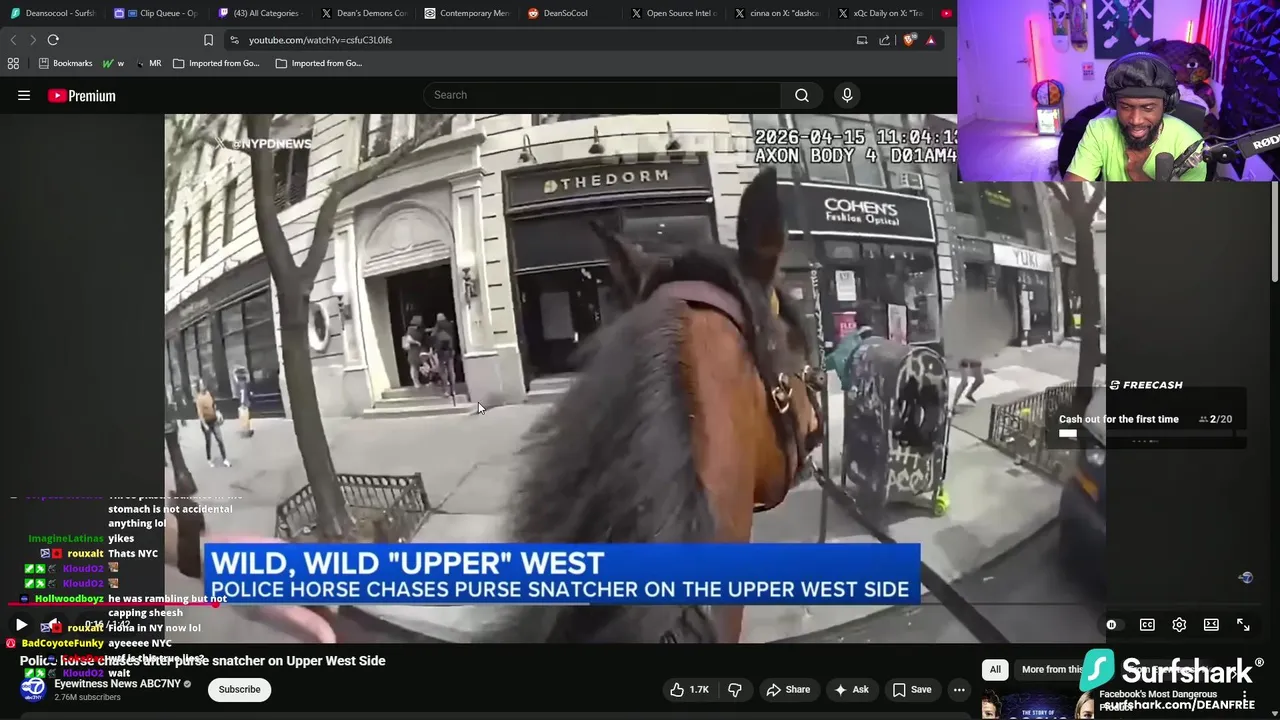Go forward with the browser forward arrow
1280x720 pixels.
[x=33, y=40]
